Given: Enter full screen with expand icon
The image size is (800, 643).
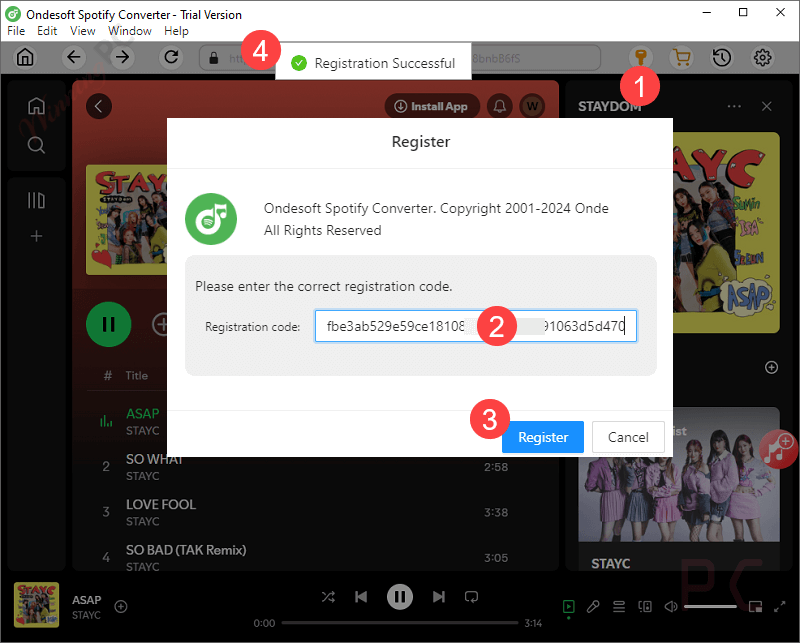Looking at the screenshot, I should coord(780,607).
